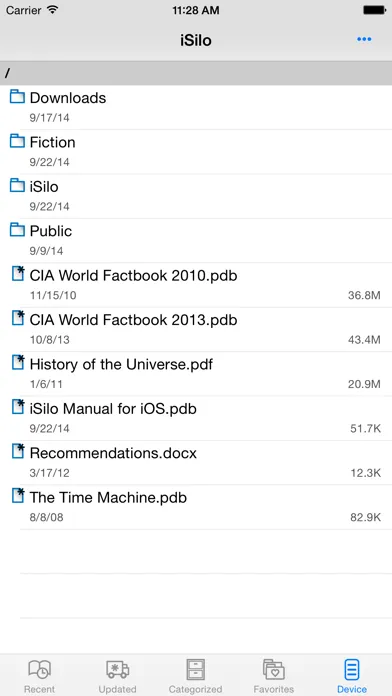Viewport: 392px width, 696px height.
Task: Open iSilo Manual for iOS.pdb
Action: (196, 418)
